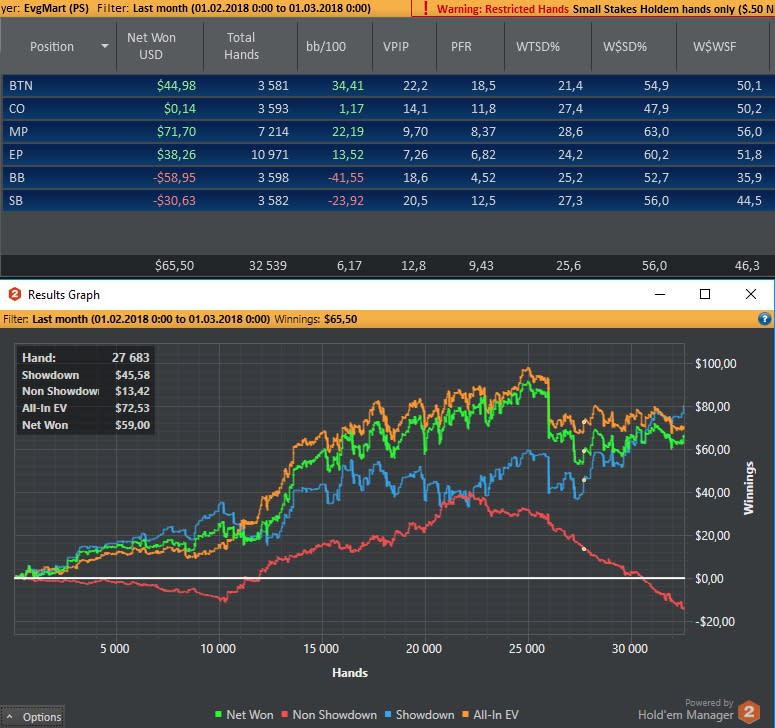This screenshot has width=775, height=728.
Task: Click the $71,70 Net Won cell
Action: click(x=176, y=131)
